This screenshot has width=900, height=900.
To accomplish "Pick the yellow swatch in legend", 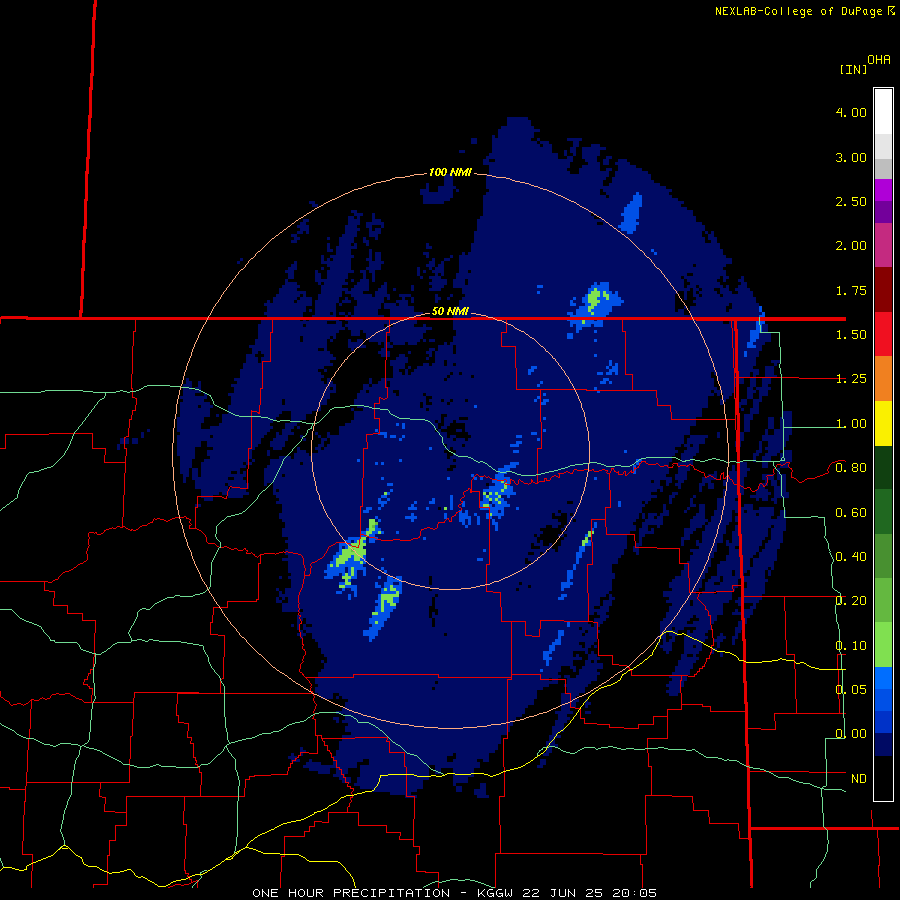I will (883, 423).
